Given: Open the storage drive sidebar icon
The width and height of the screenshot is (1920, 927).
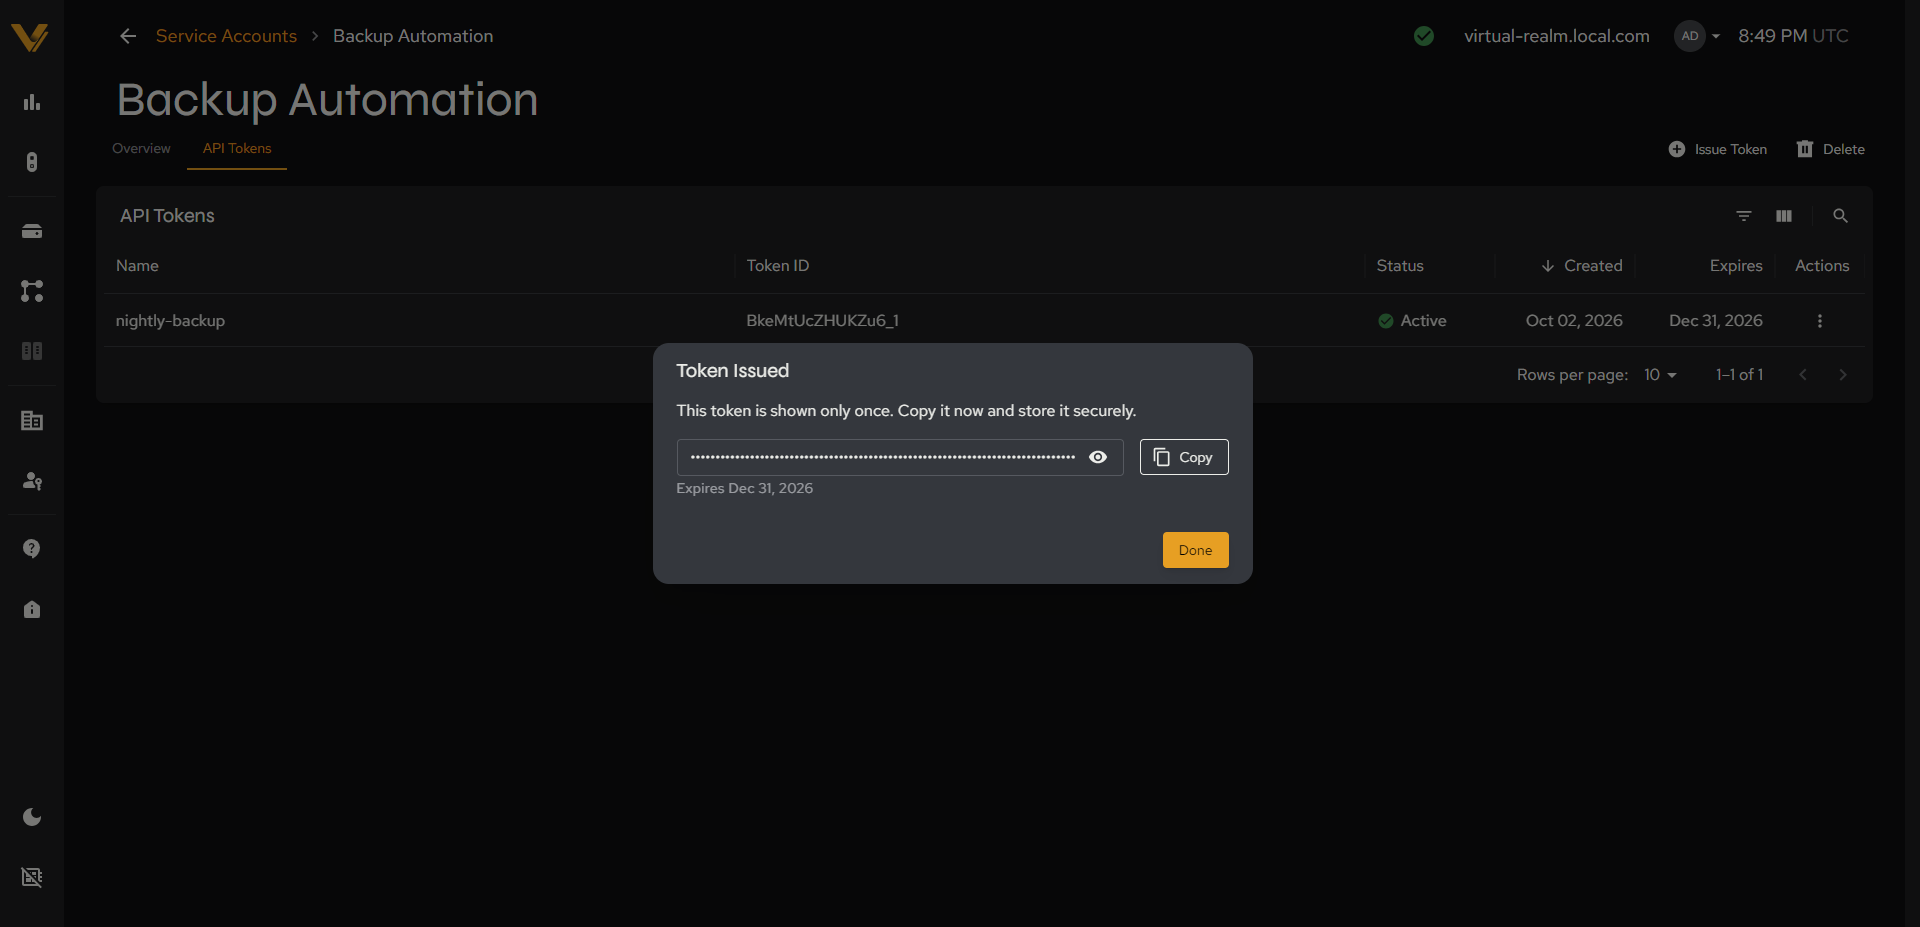Looking at the screenshot, I should pos(32,231).
